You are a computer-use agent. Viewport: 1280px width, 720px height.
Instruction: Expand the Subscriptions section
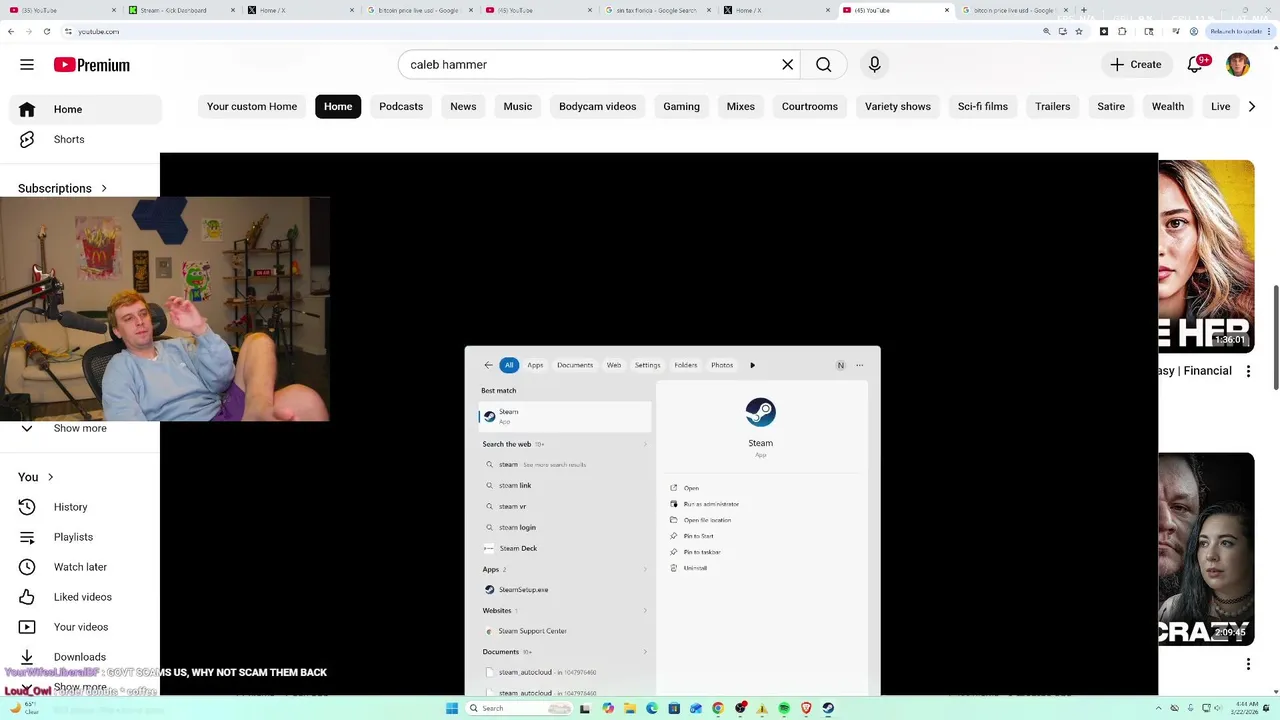tap(62, 188)
